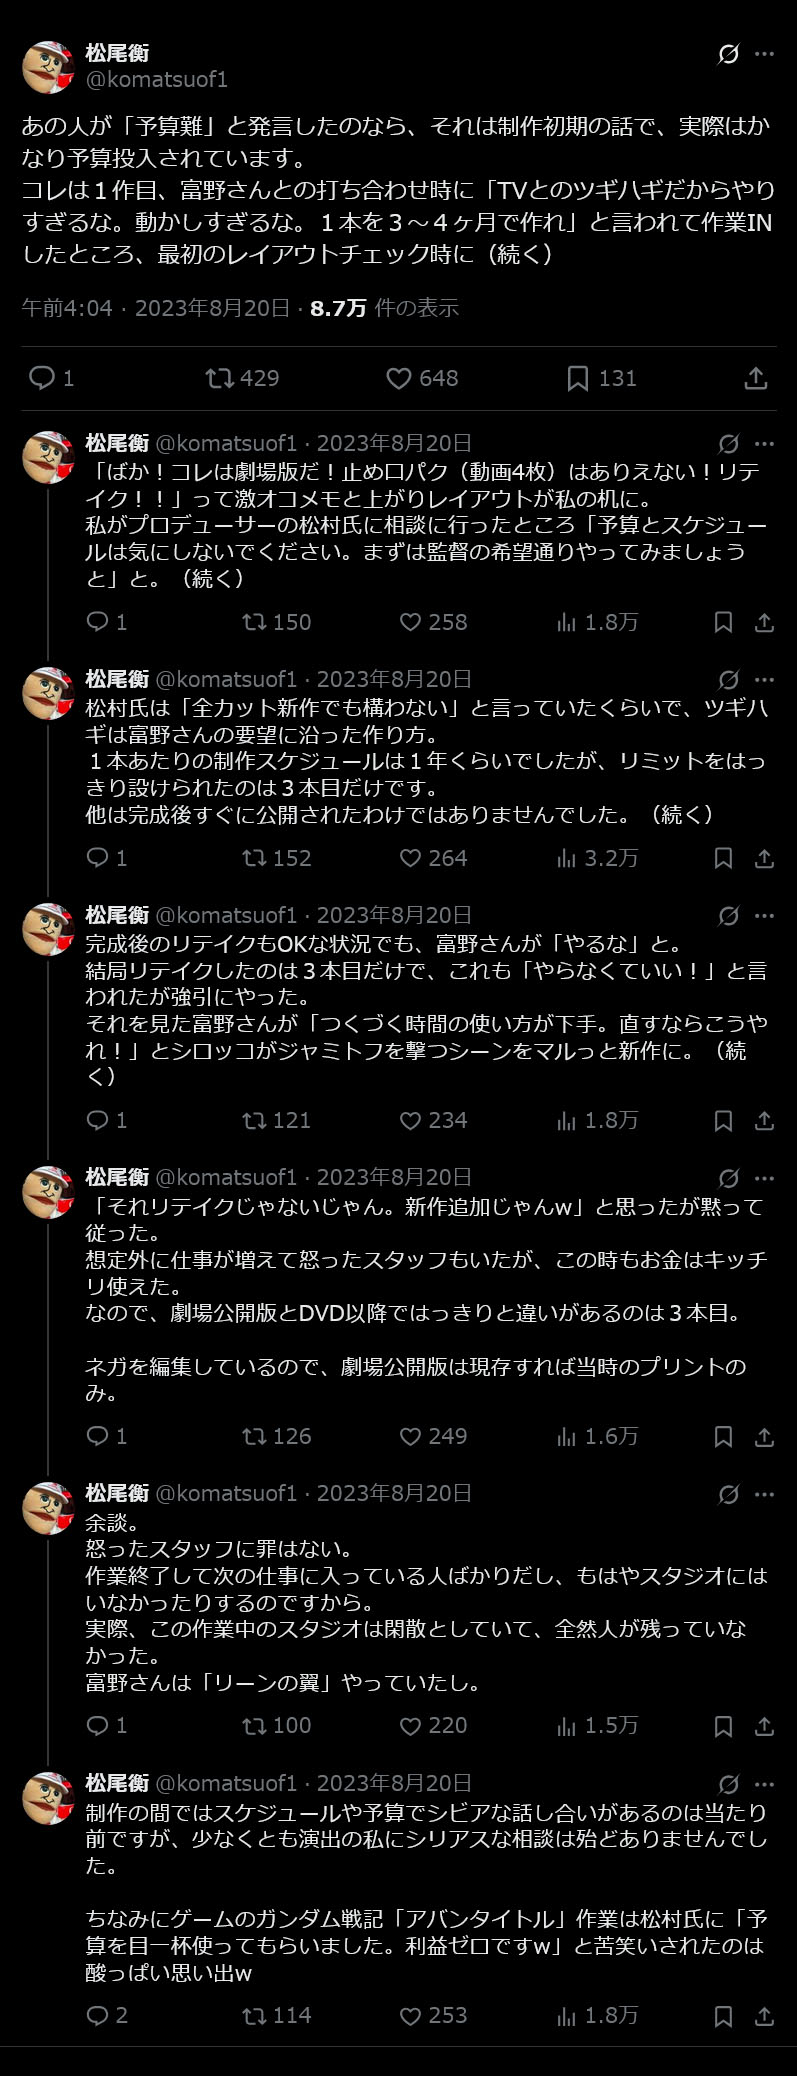This screenshot has width=797, height=2076.
Task: Open the @komatsuof1 handle in main tweet header
Action: [157, 79]
